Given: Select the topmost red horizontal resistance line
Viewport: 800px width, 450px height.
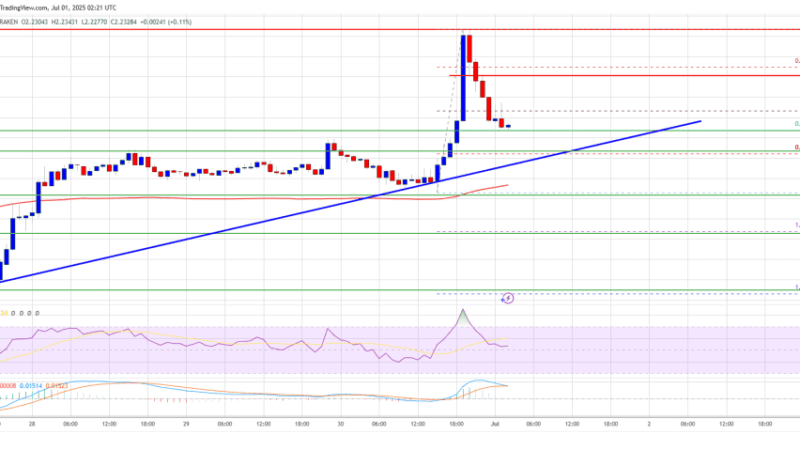Looking at the screenshot, I should click(x=400, y=30).
